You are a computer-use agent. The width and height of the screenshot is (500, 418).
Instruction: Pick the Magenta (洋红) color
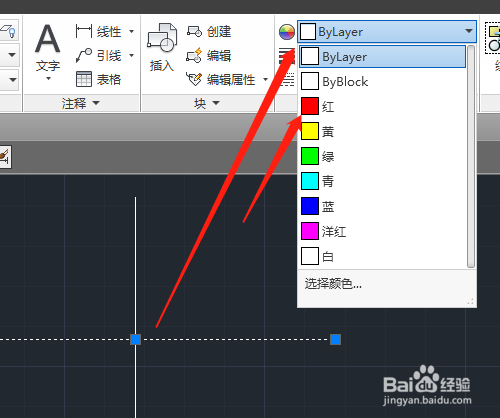tap(383, 231)
